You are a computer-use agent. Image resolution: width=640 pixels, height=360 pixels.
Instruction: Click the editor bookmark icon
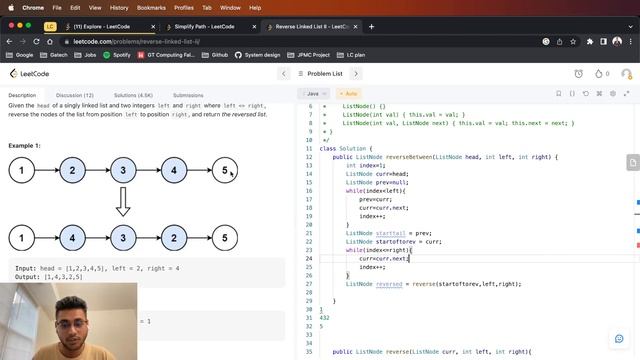pyautogui.click(x=558, y=93)
